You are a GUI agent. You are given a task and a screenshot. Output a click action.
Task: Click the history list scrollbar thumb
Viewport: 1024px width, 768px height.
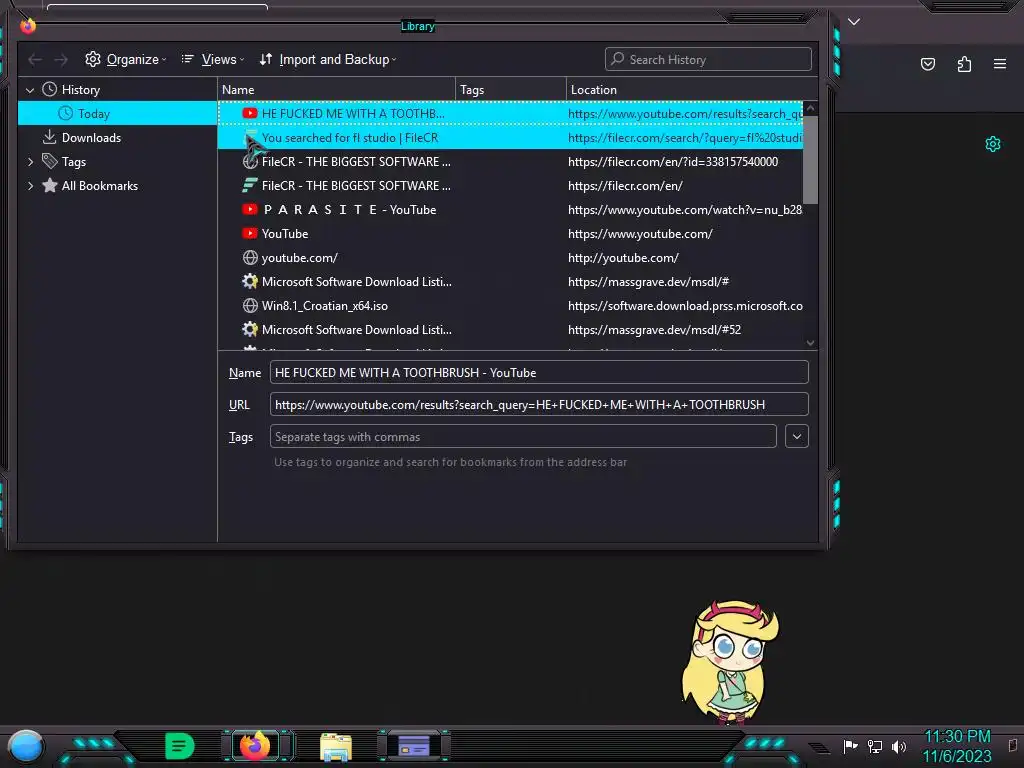pyautogui.click(x=810, y=160)
